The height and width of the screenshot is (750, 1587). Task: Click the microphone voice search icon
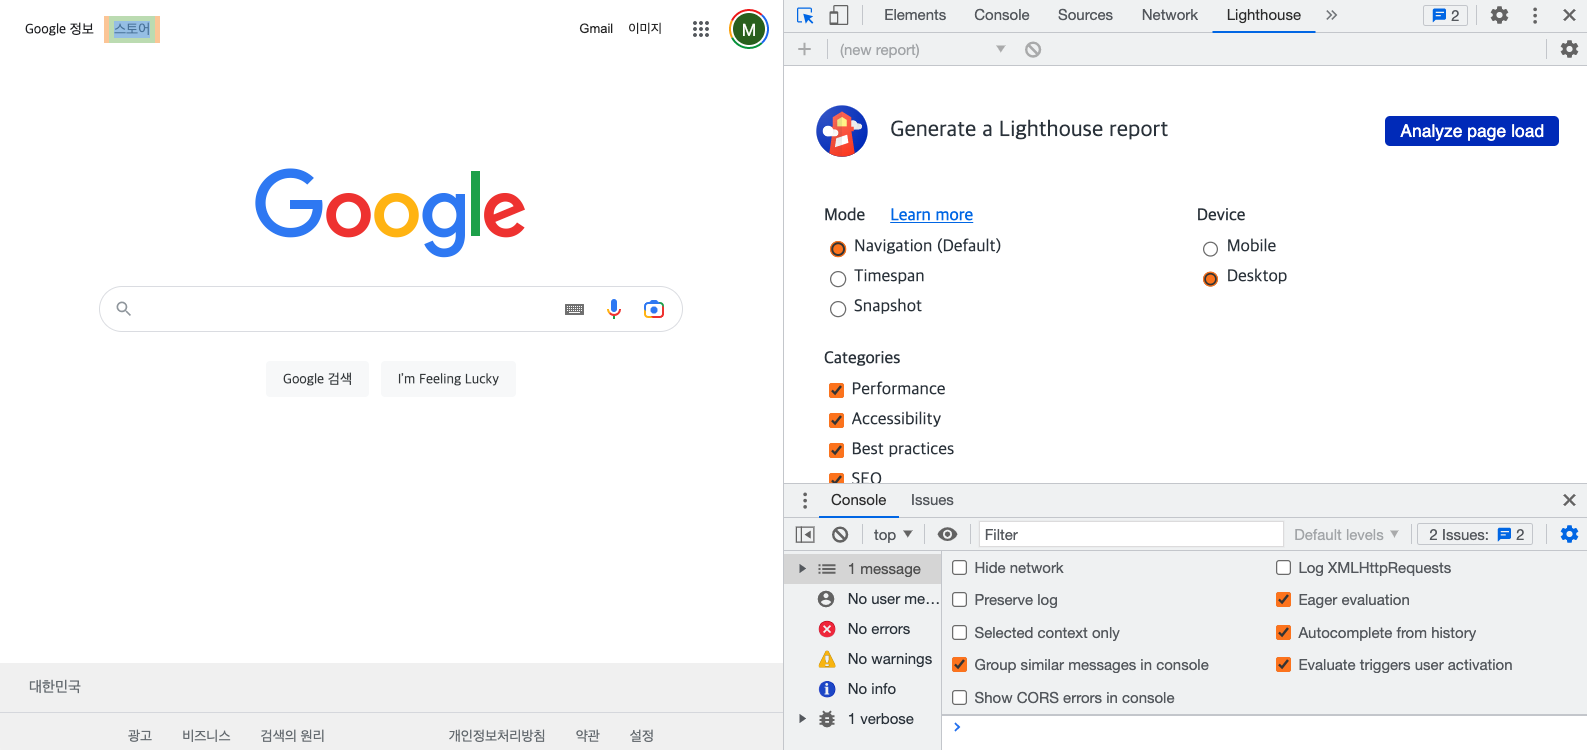click(614, 309)
